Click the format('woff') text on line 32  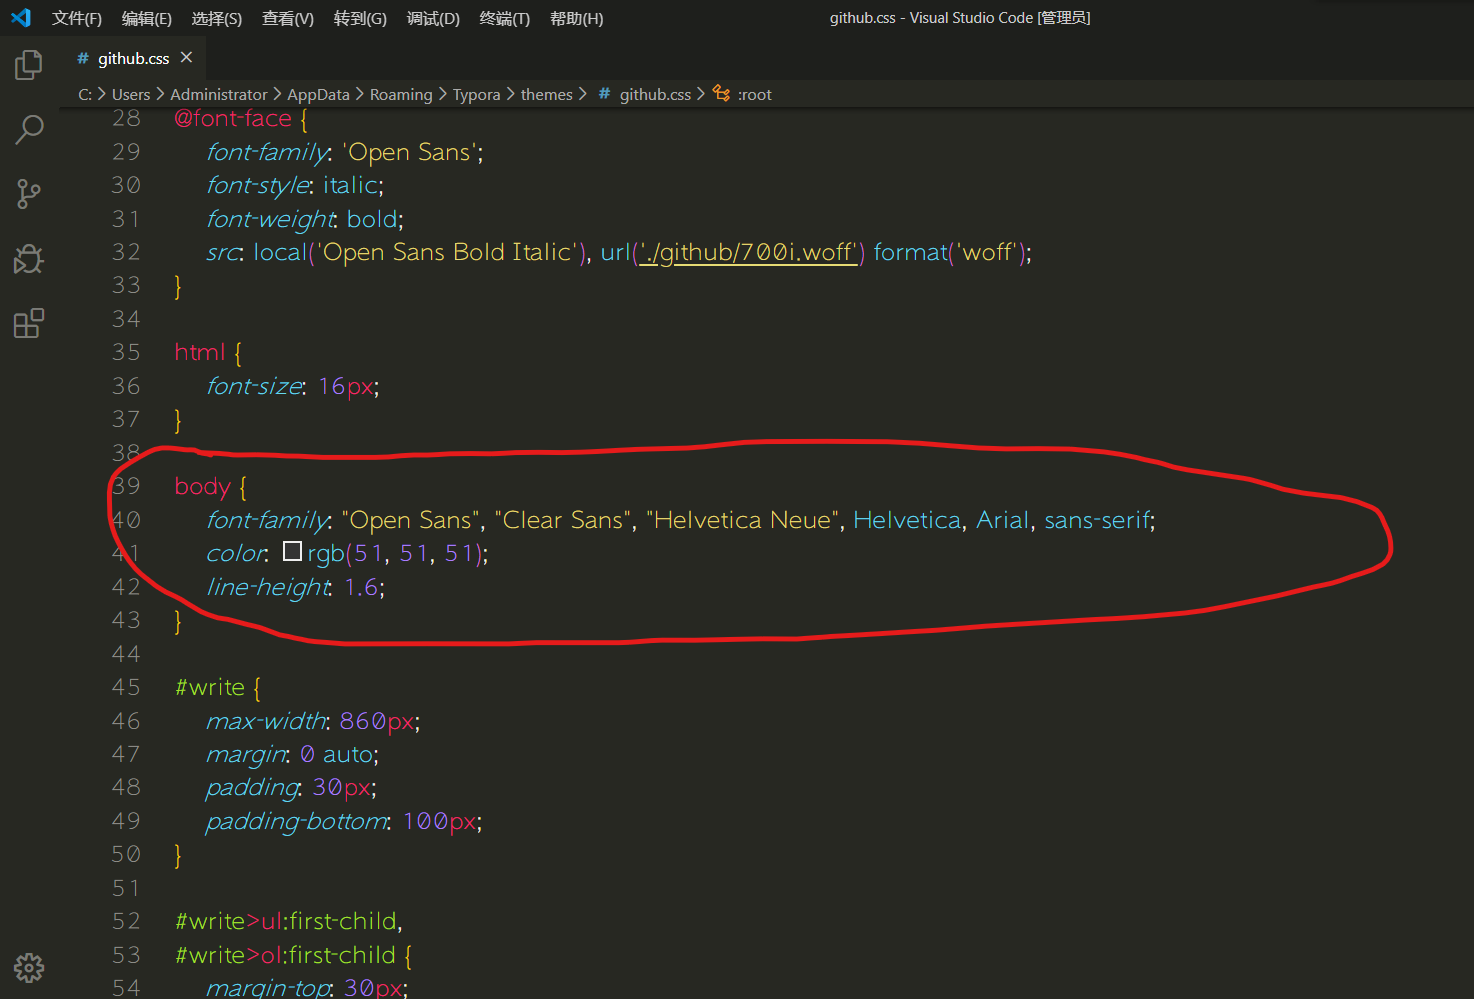tap(948, 252)
